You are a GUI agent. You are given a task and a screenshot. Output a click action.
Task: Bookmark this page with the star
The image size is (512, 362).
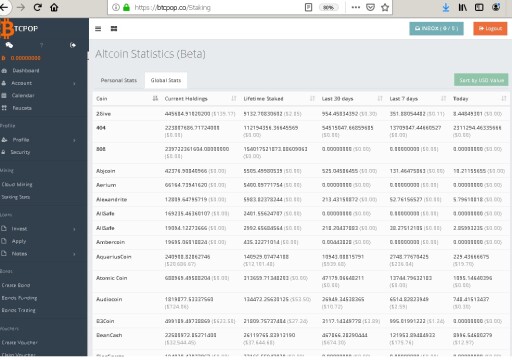pyautogui.click(x=385, y=7)
